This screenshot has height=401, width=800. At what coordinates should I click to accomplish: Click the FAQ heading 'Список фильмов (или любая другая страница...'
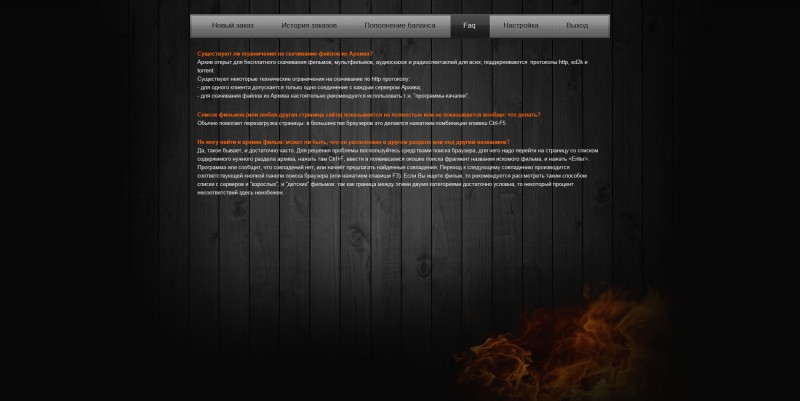pos(369,115)
